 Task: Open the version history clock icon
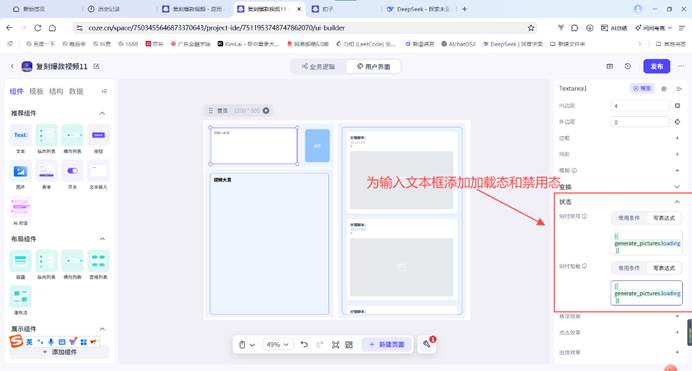pyautogui.click(x=628, y=66)
